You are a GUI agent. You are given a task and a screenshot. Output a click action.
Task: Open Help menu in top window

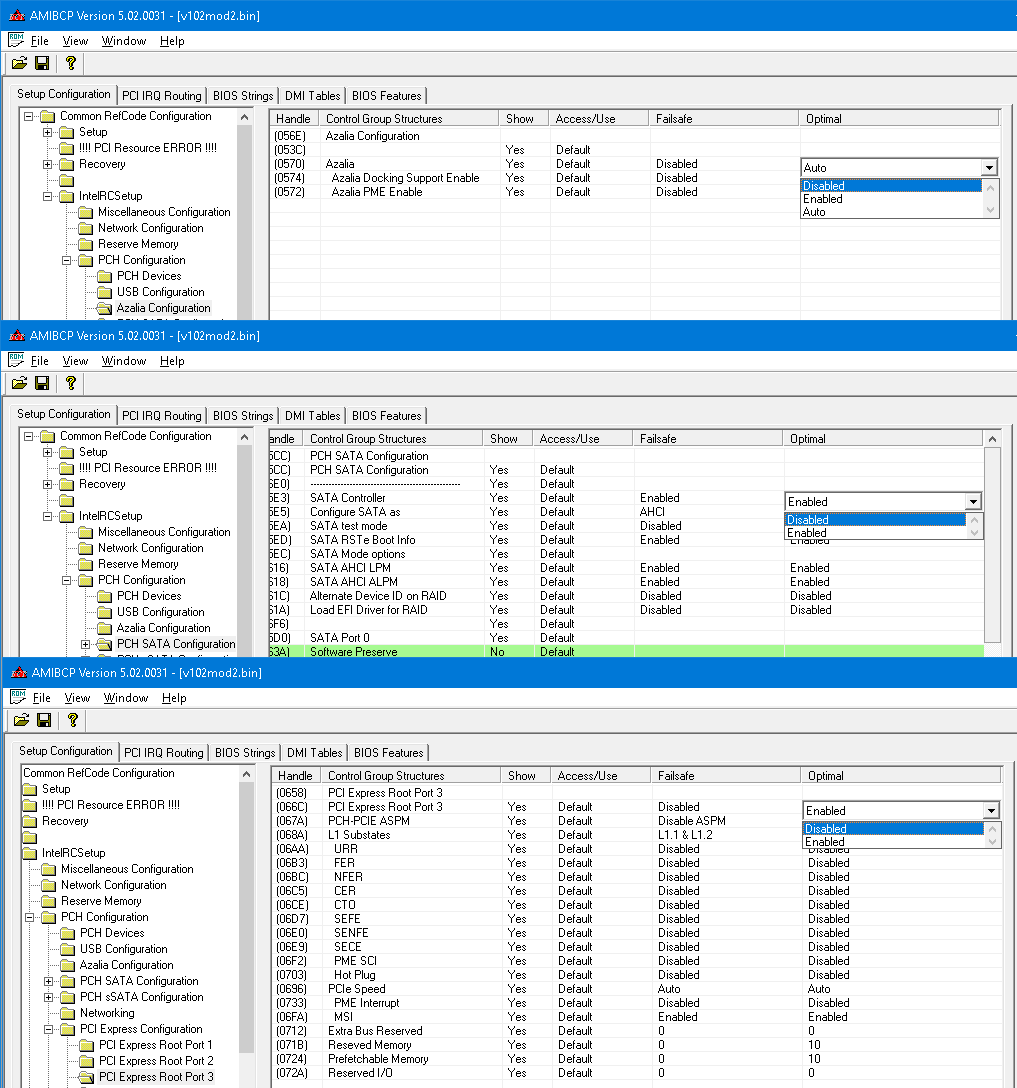click(172, 41)
